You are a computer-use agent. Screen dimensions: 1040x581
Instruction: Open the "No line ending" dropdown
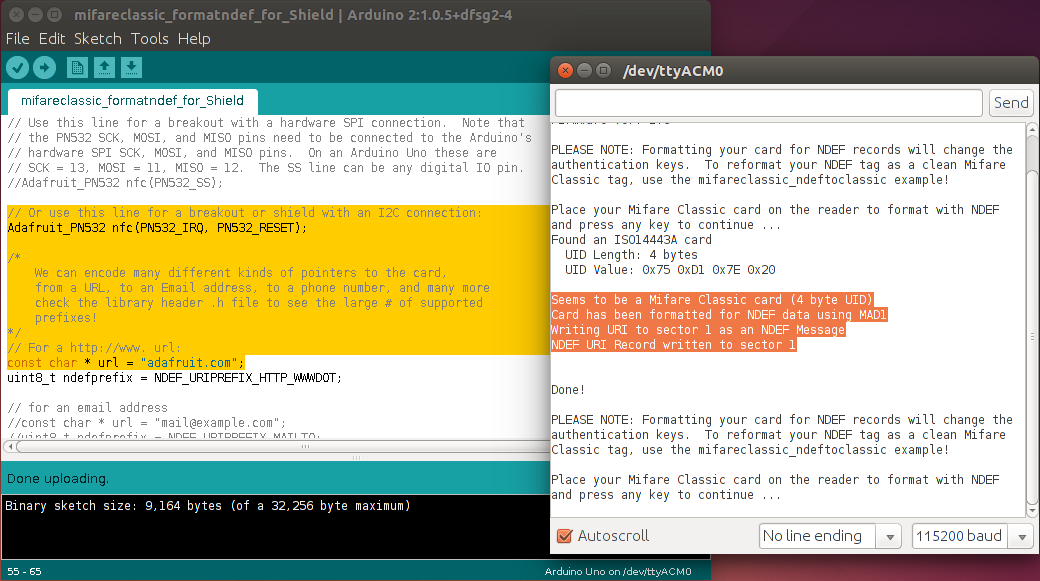point(817,536)
